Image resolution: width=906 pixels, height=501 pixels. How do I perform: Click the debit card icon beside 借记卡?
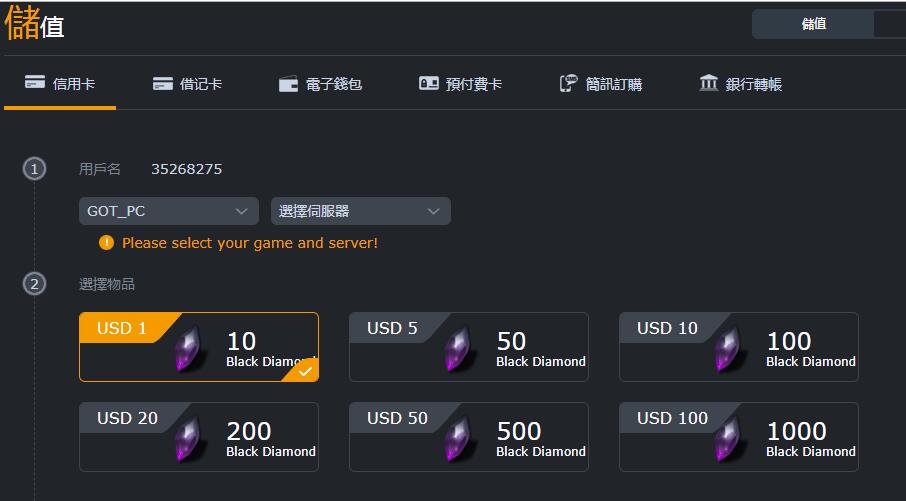point(162,84)
